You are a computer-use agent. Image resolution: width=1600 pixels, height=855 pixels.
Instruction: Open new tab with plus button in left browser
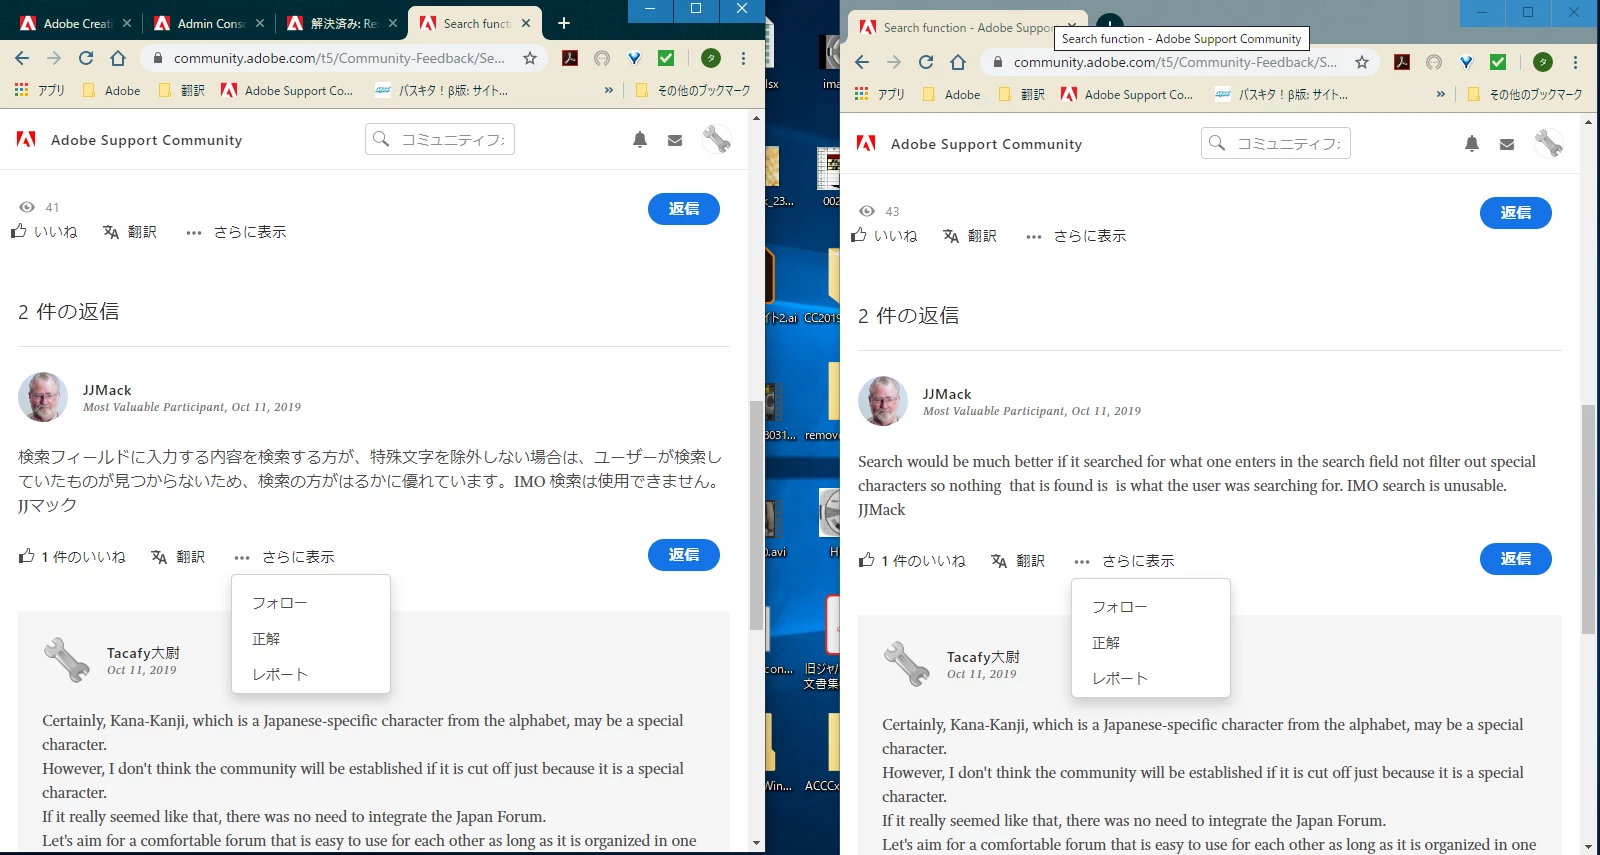pos(564,23)
